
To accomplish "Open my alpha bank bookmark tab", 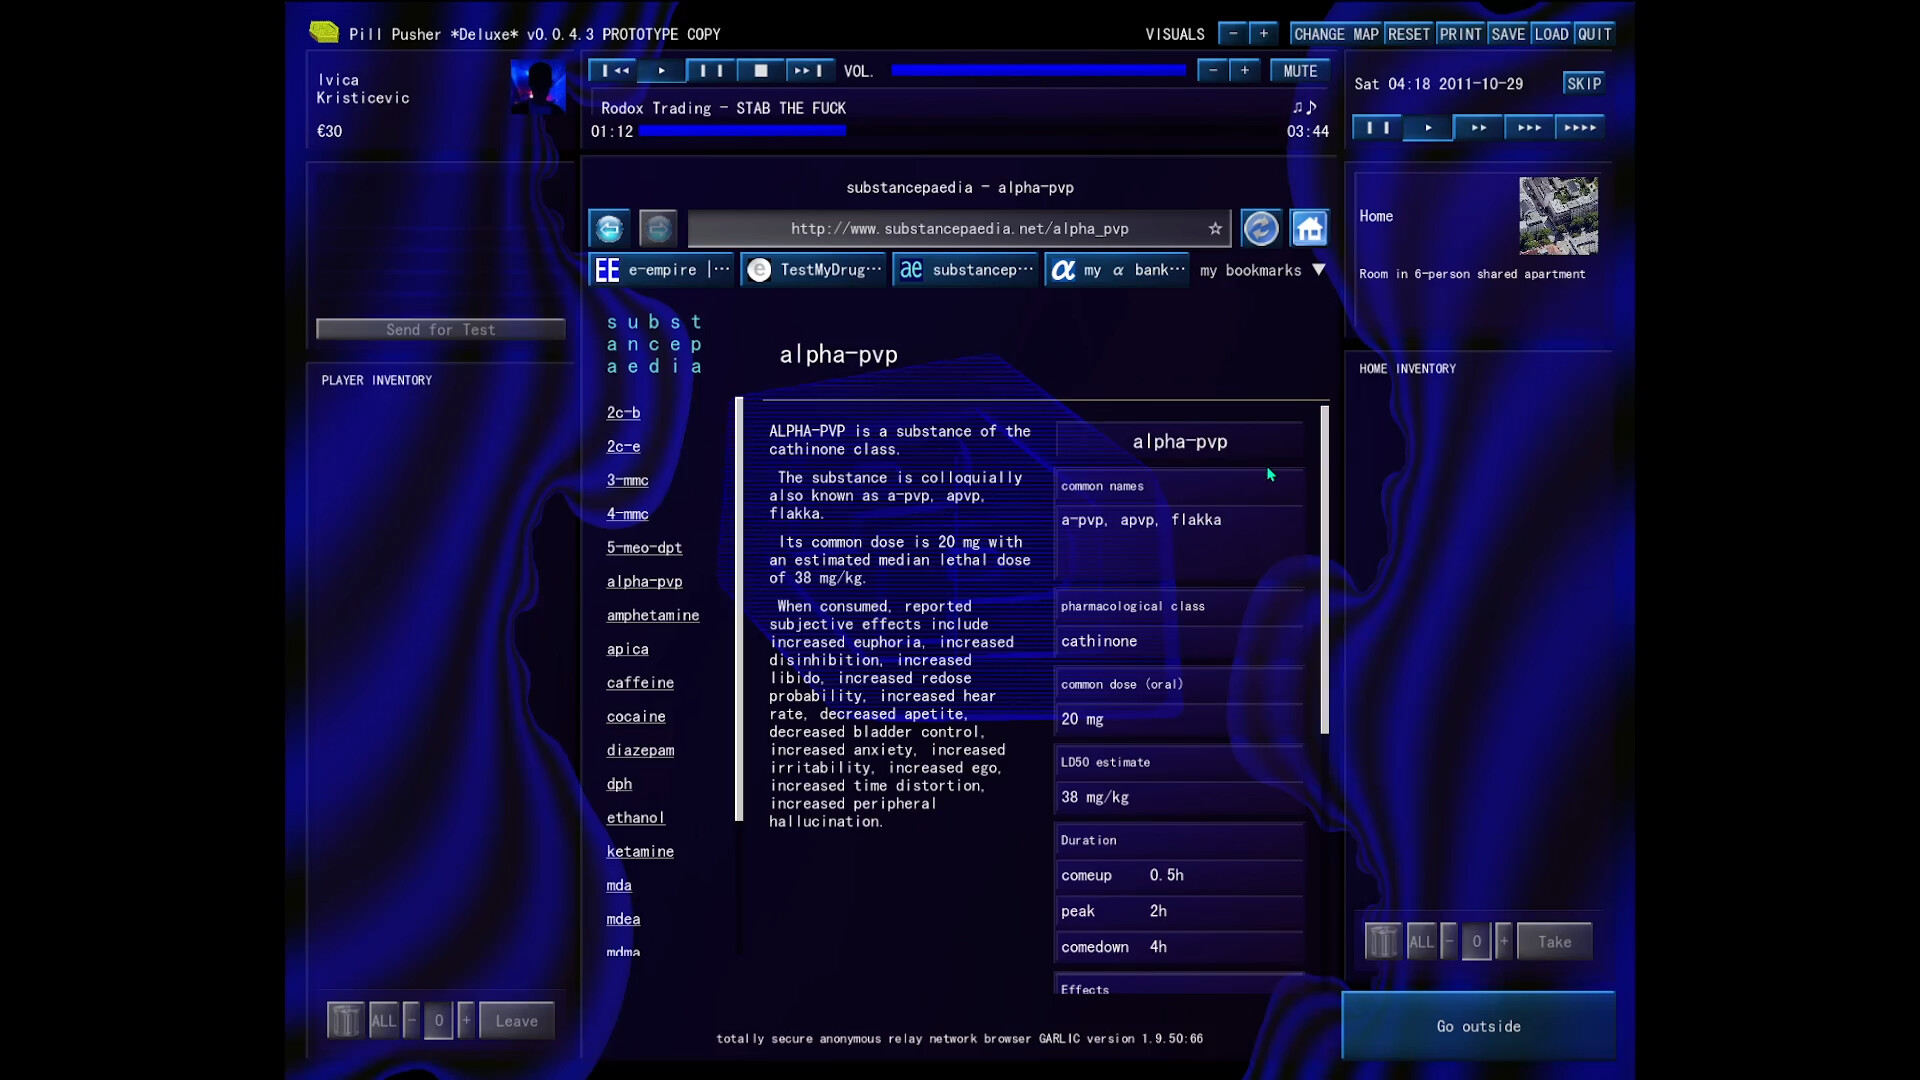I will [x=1118, y=270].
